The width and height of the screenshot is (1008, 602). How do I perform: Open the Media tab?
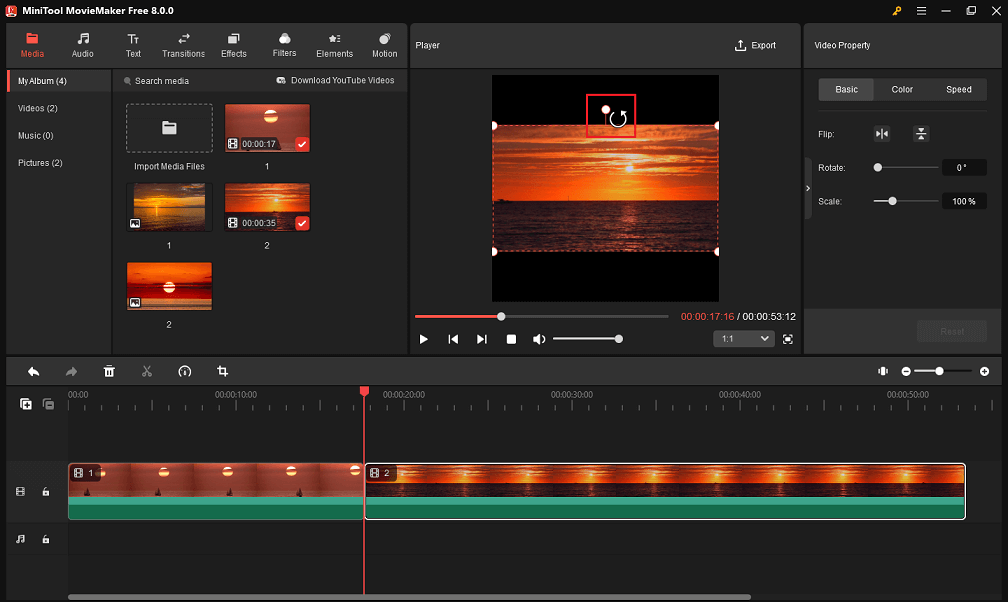point(32,45)
